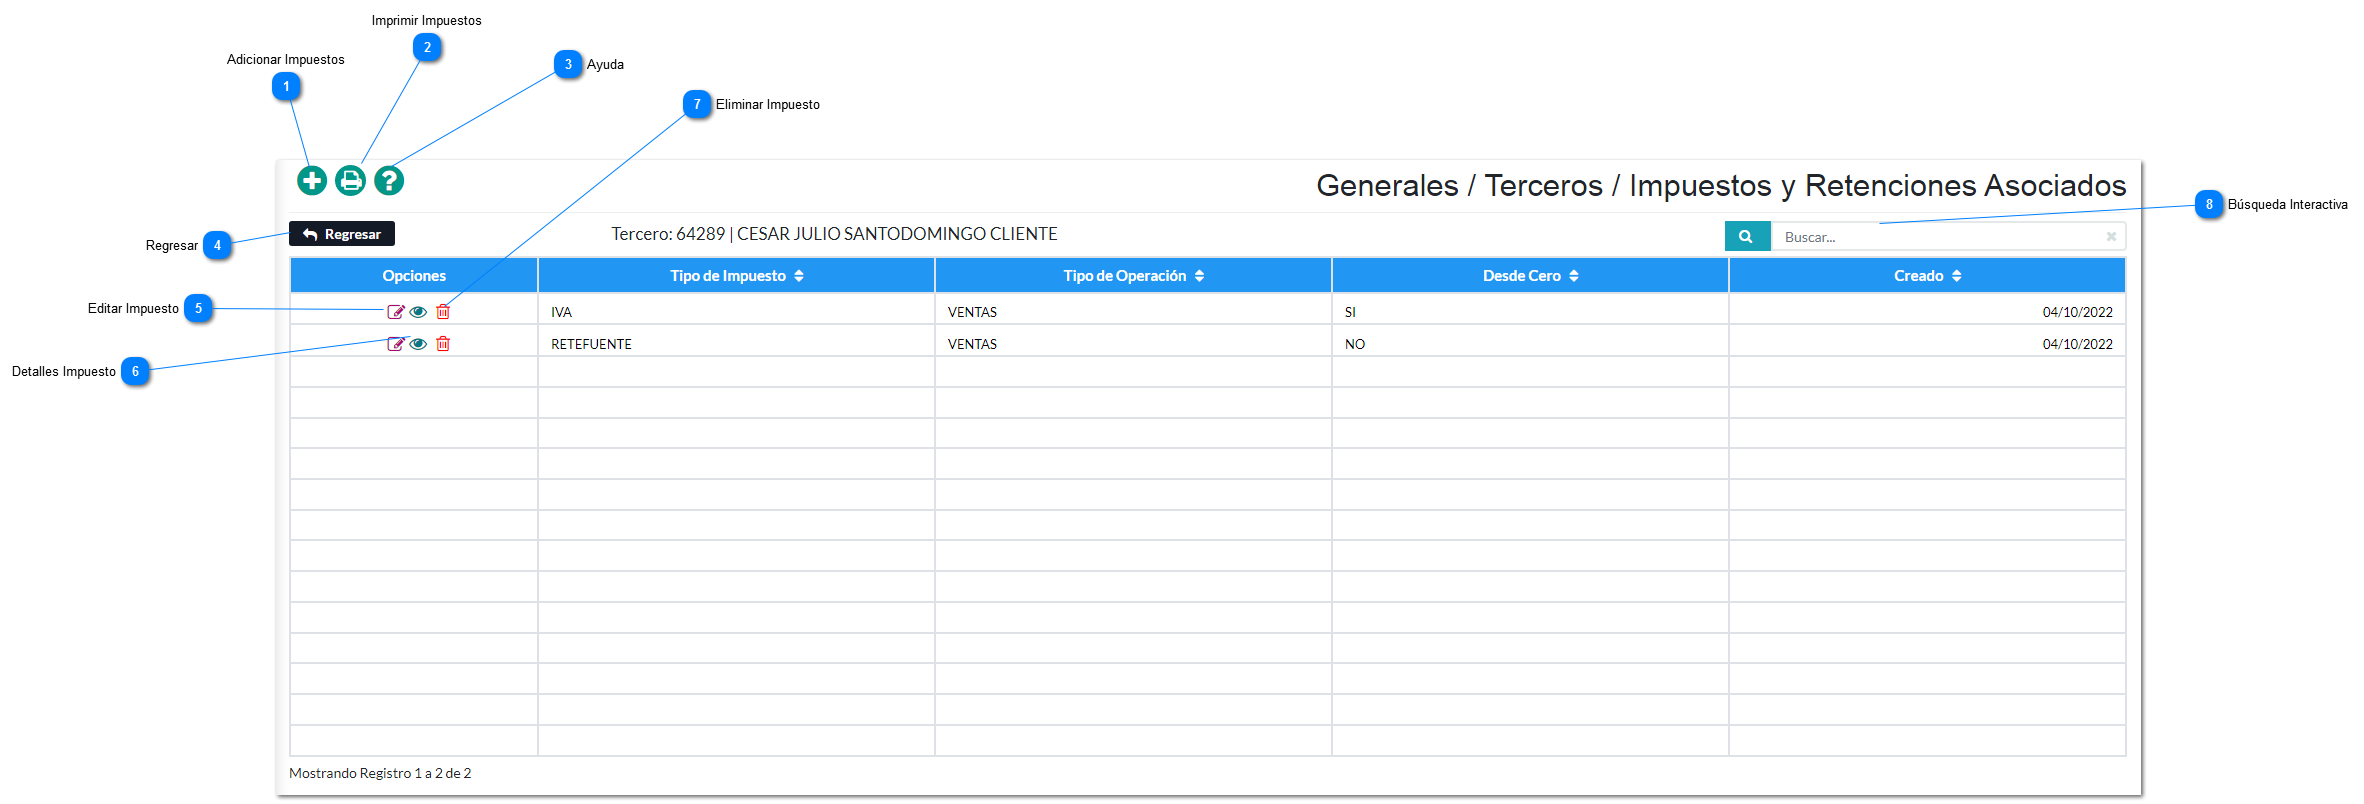Click the 04/10/2022 date in IVA row
The width and height of the screenshot is (2364, 804).
tap(2077, 312)
